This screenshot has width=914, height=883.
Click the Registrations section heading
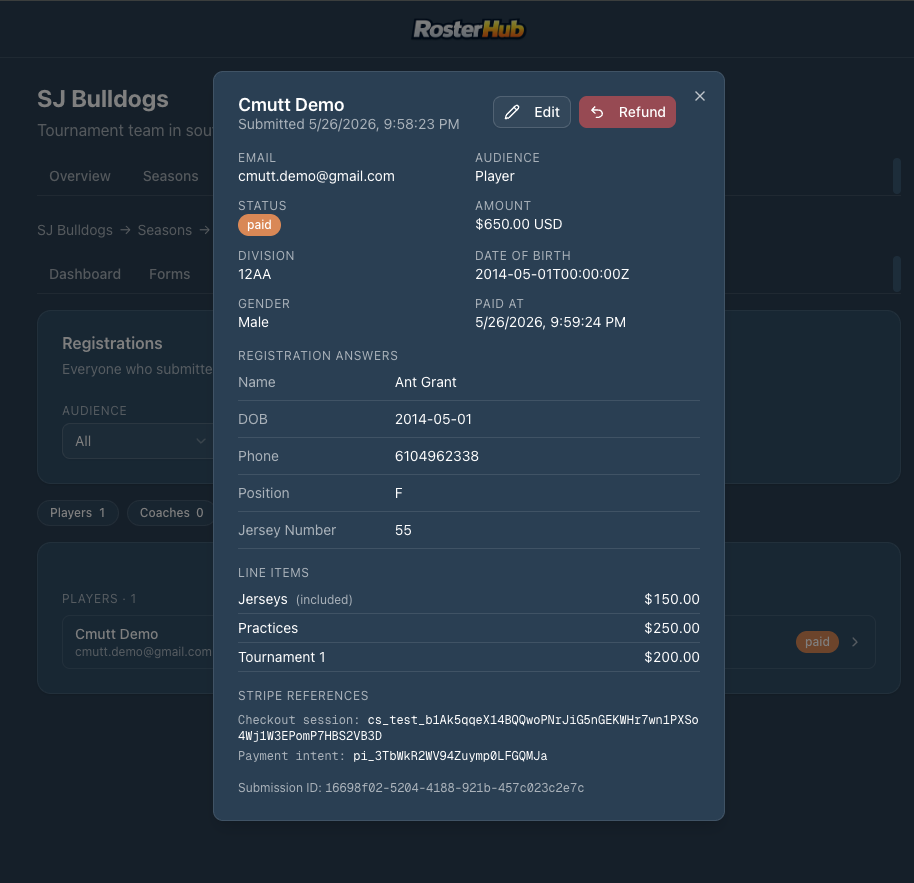pos(112,343)
